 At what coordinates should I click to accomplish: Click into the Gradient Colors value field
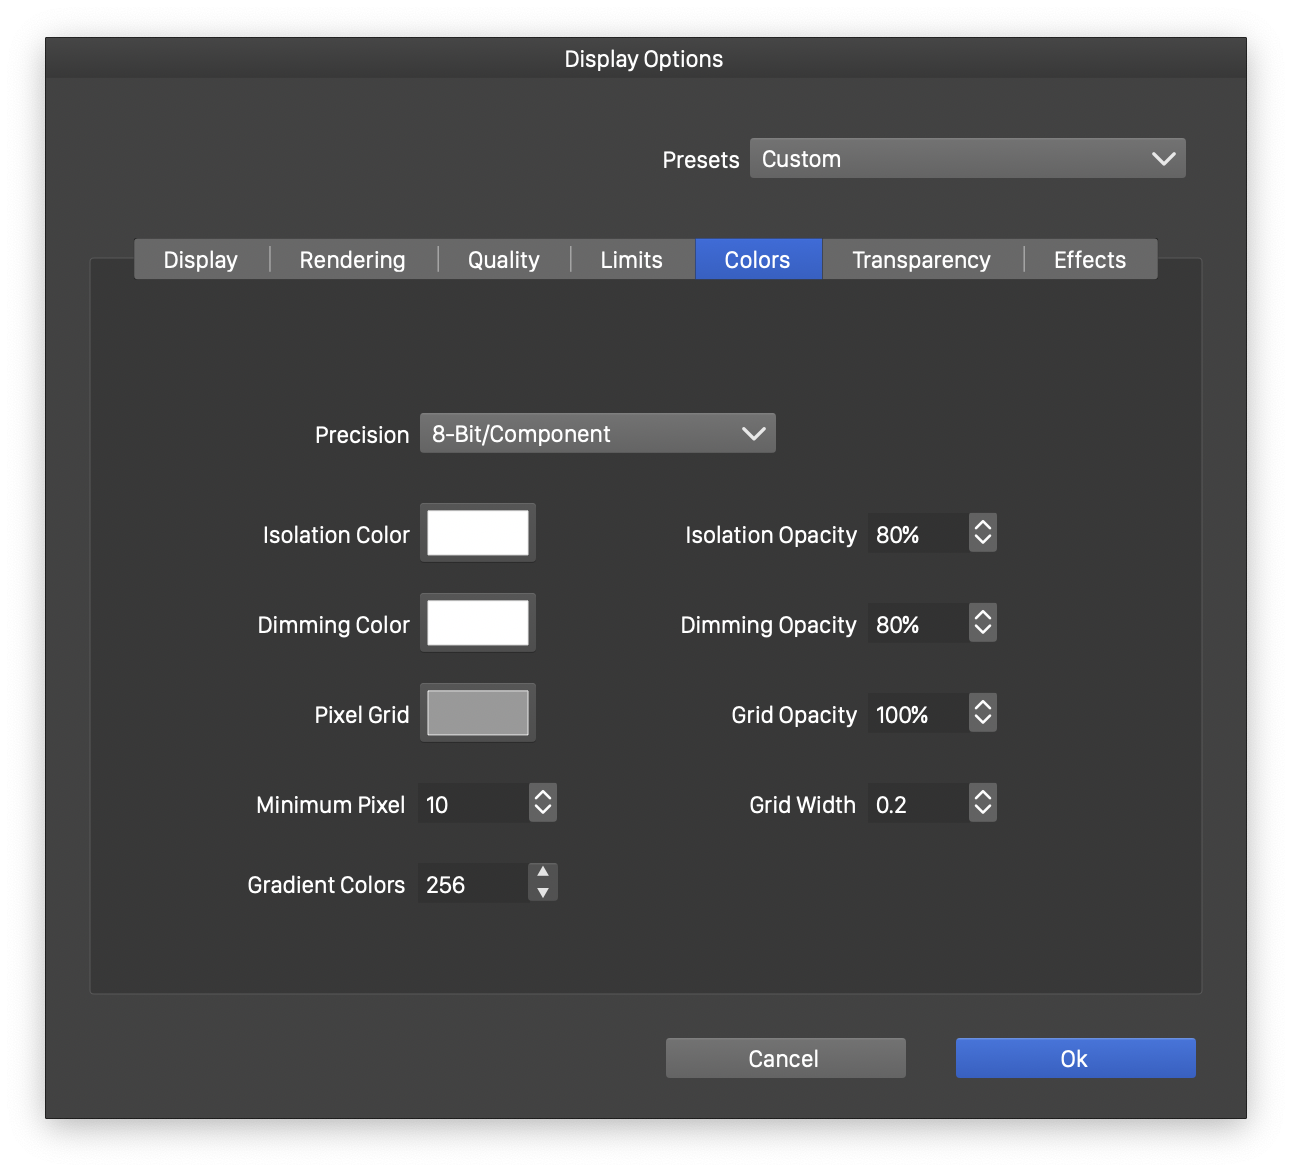pyautogui.click(x=472, y=885)
